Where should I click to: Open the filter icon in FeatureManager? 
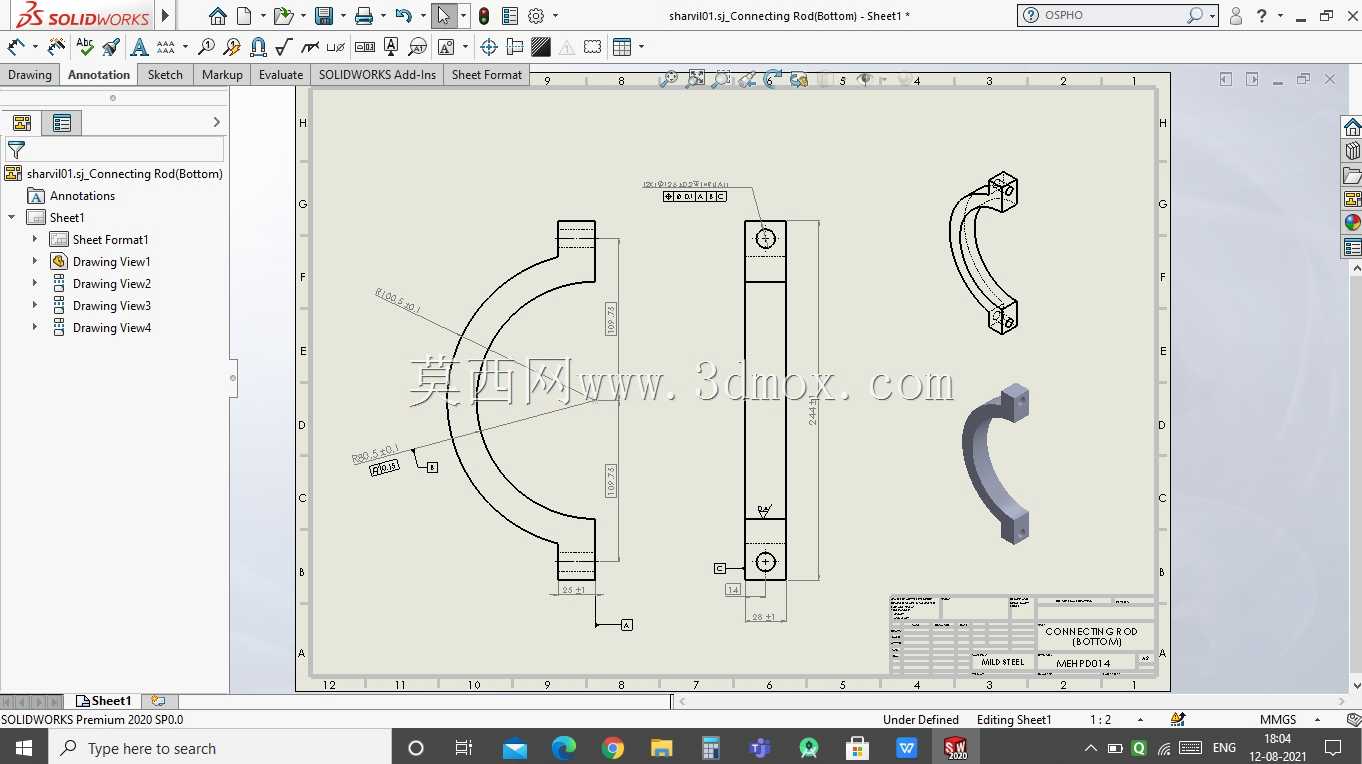(x=16, y=150)
